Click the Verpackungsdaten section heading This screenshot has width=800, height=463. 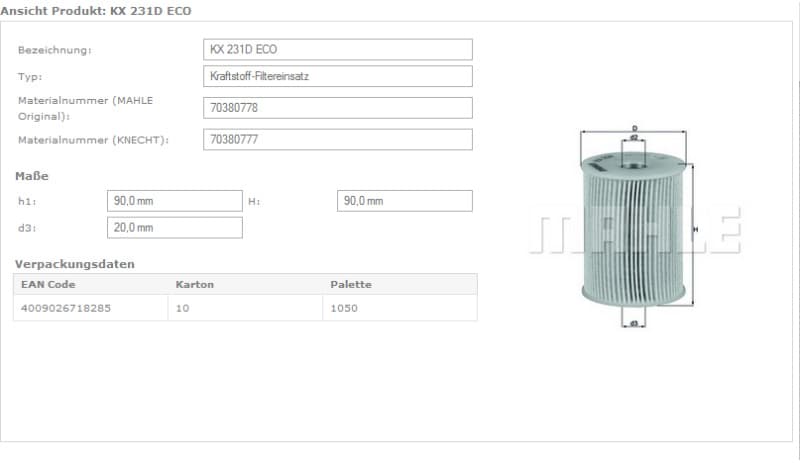[x=74, y=264]
